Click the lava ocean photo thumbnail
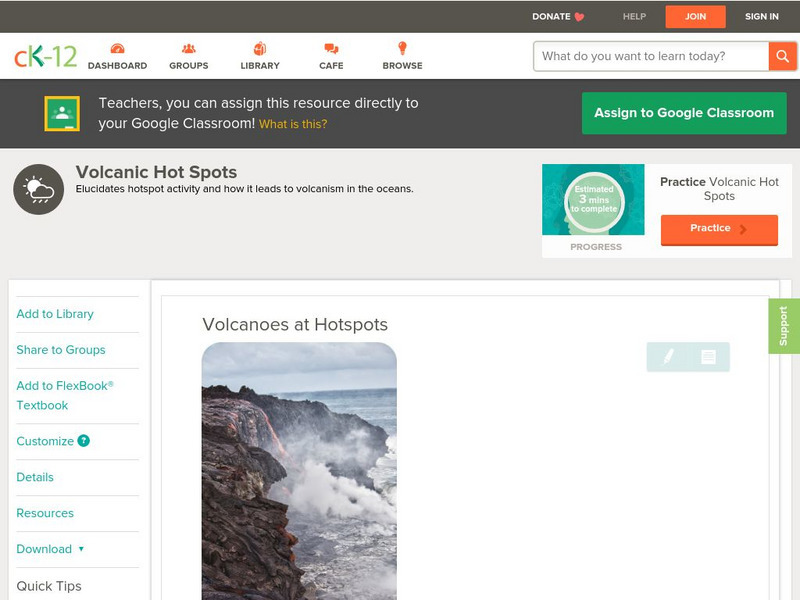Viewport: 800px width, 600px height. (299, 470)
